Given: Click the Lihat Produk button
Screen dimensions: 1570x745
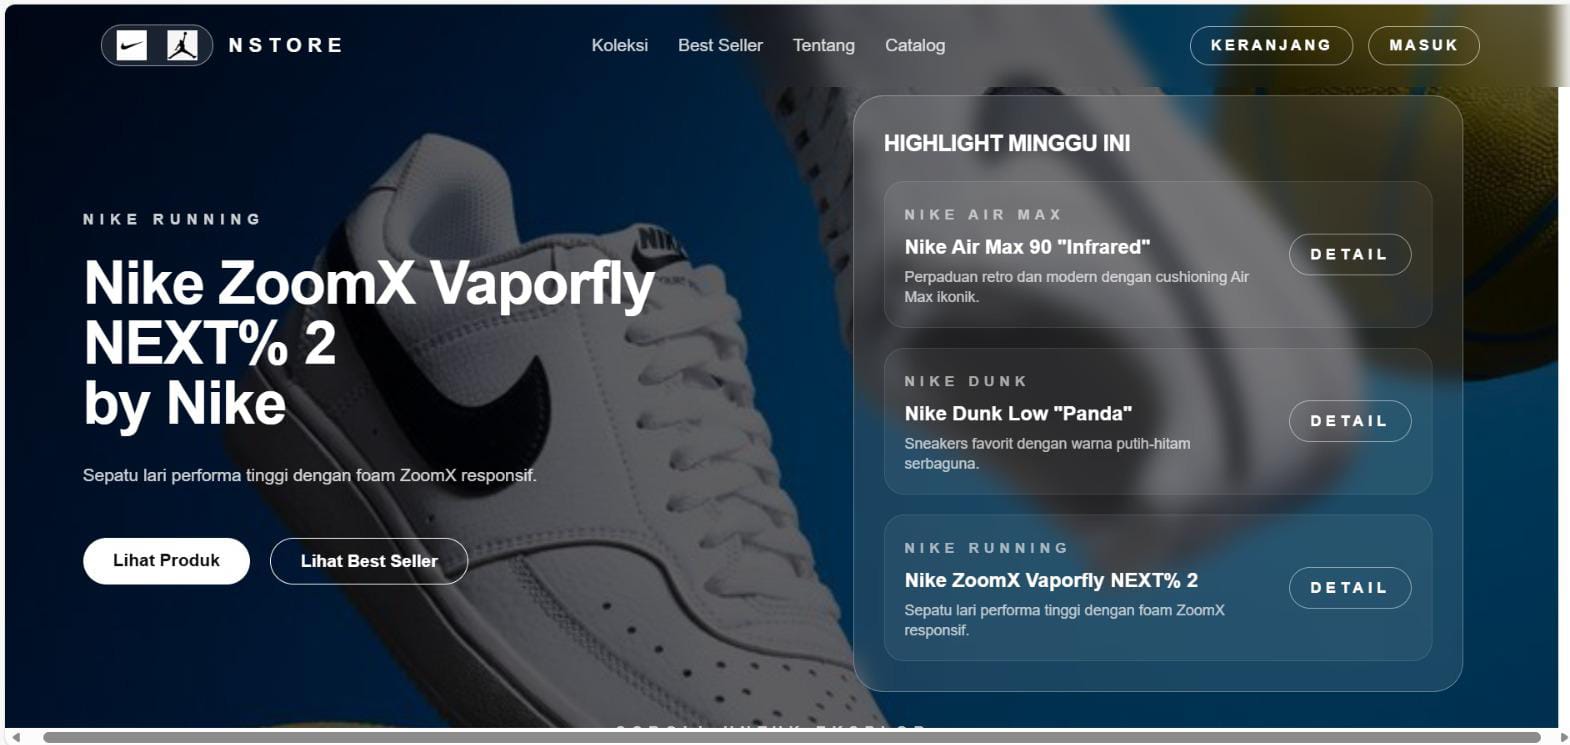Looking at the screenshot, I should [166, 561].
